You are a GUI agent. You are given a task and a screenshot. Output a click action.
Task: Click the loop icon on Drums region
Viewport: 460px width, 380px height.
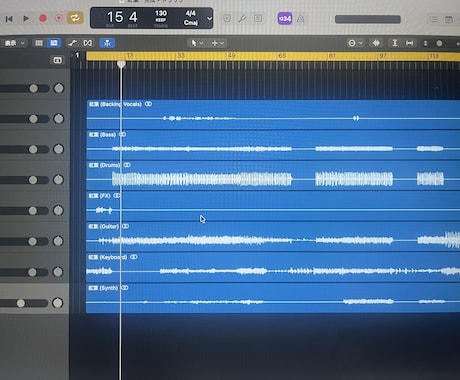(x=127, y=165)
